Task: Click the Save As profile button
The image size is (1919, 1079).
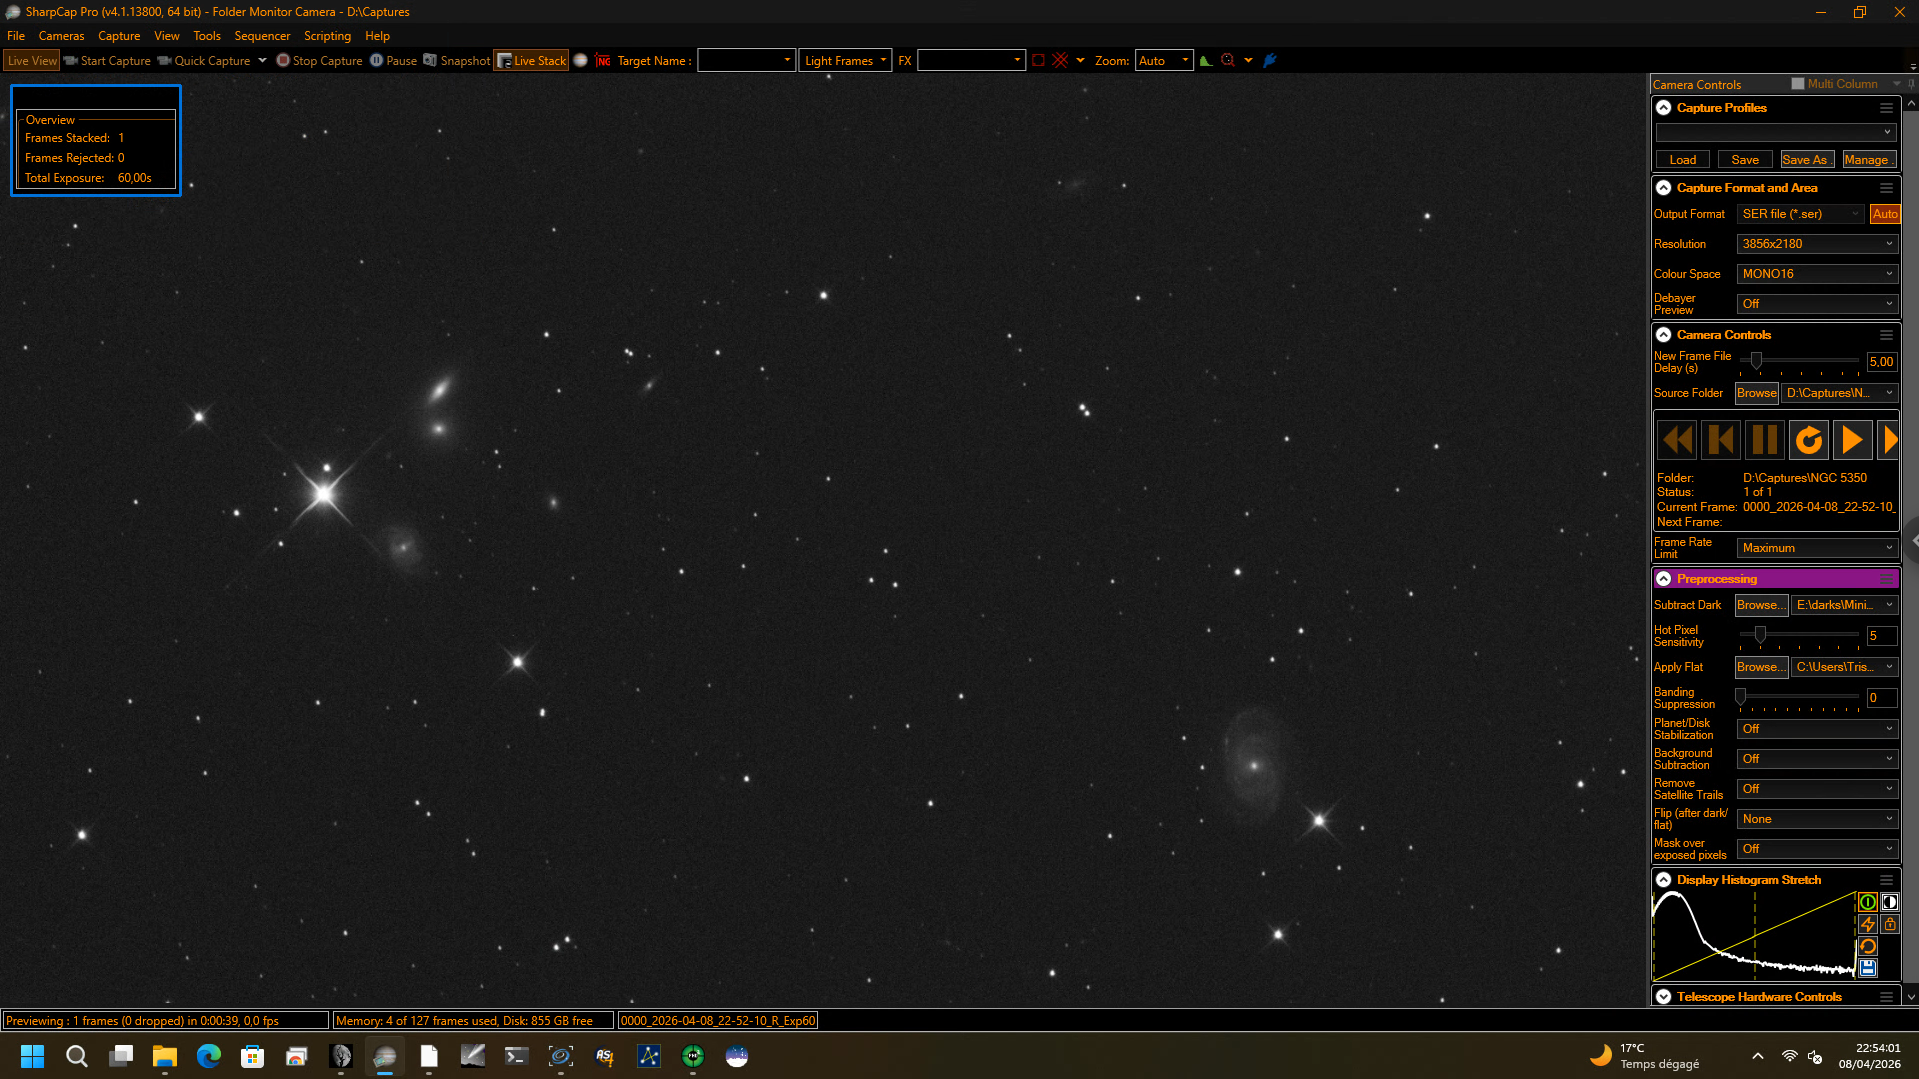Action: pos(1806,160)
